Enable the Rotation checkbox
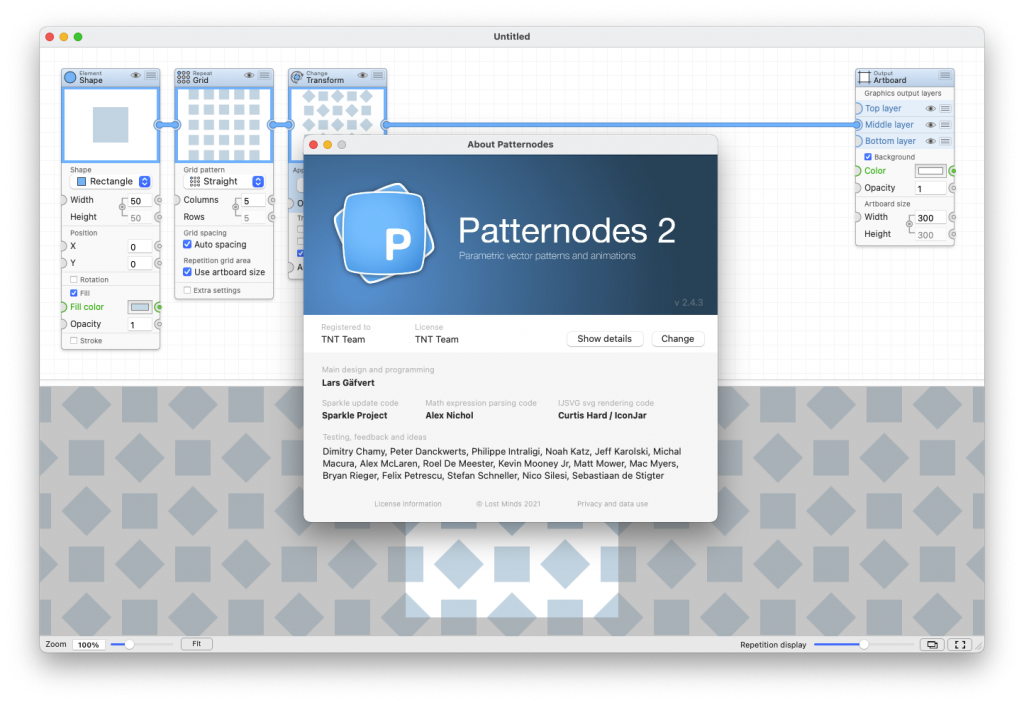Image resolution: width=1024 pixels, height=705 pixels. (x=74, y=279)
